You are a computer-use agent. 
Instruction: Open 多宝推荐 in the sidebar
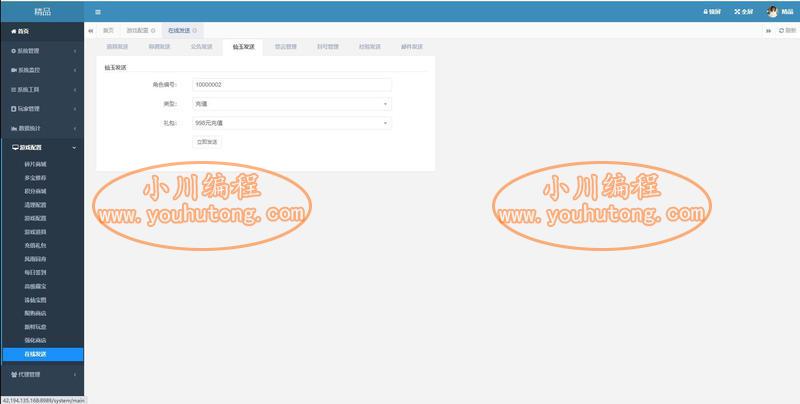coord(35,178)
